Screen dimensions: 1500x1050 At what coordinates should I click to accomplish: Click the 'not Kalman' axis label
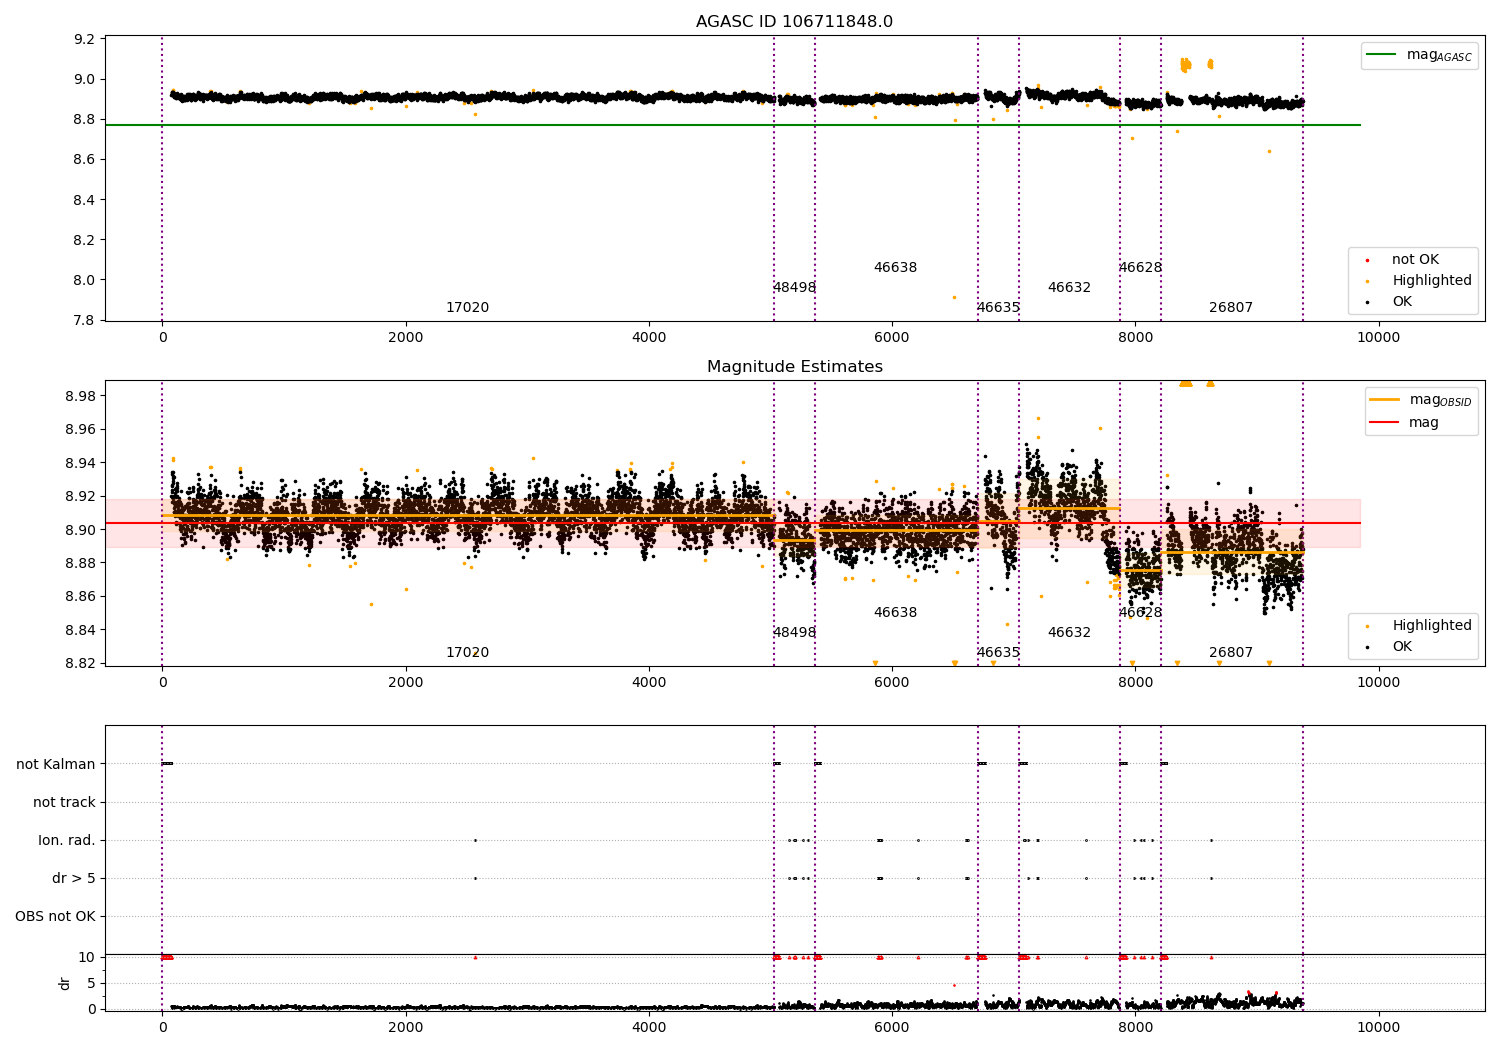coord(56,764)
